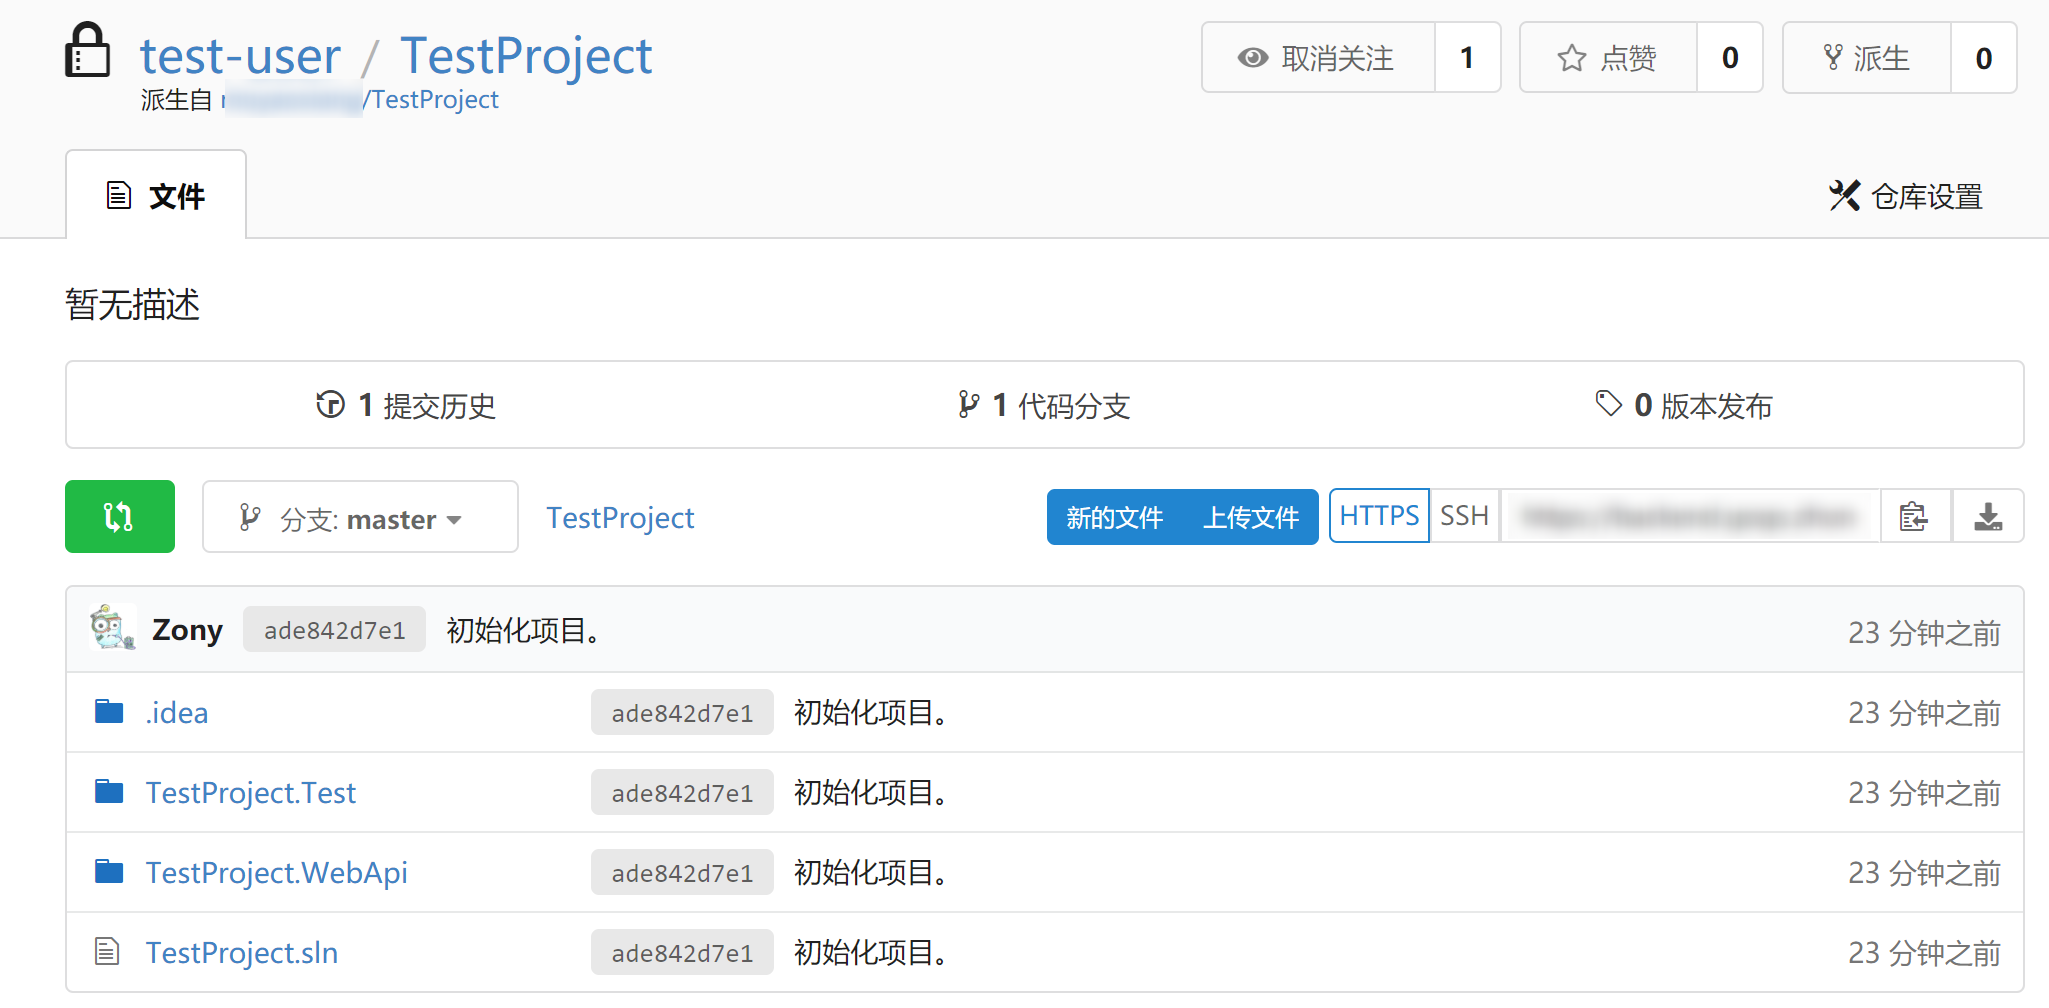Download repository using the download icon
This screenshot has height=1008, width=2049.
click(x=1988, y=516)
